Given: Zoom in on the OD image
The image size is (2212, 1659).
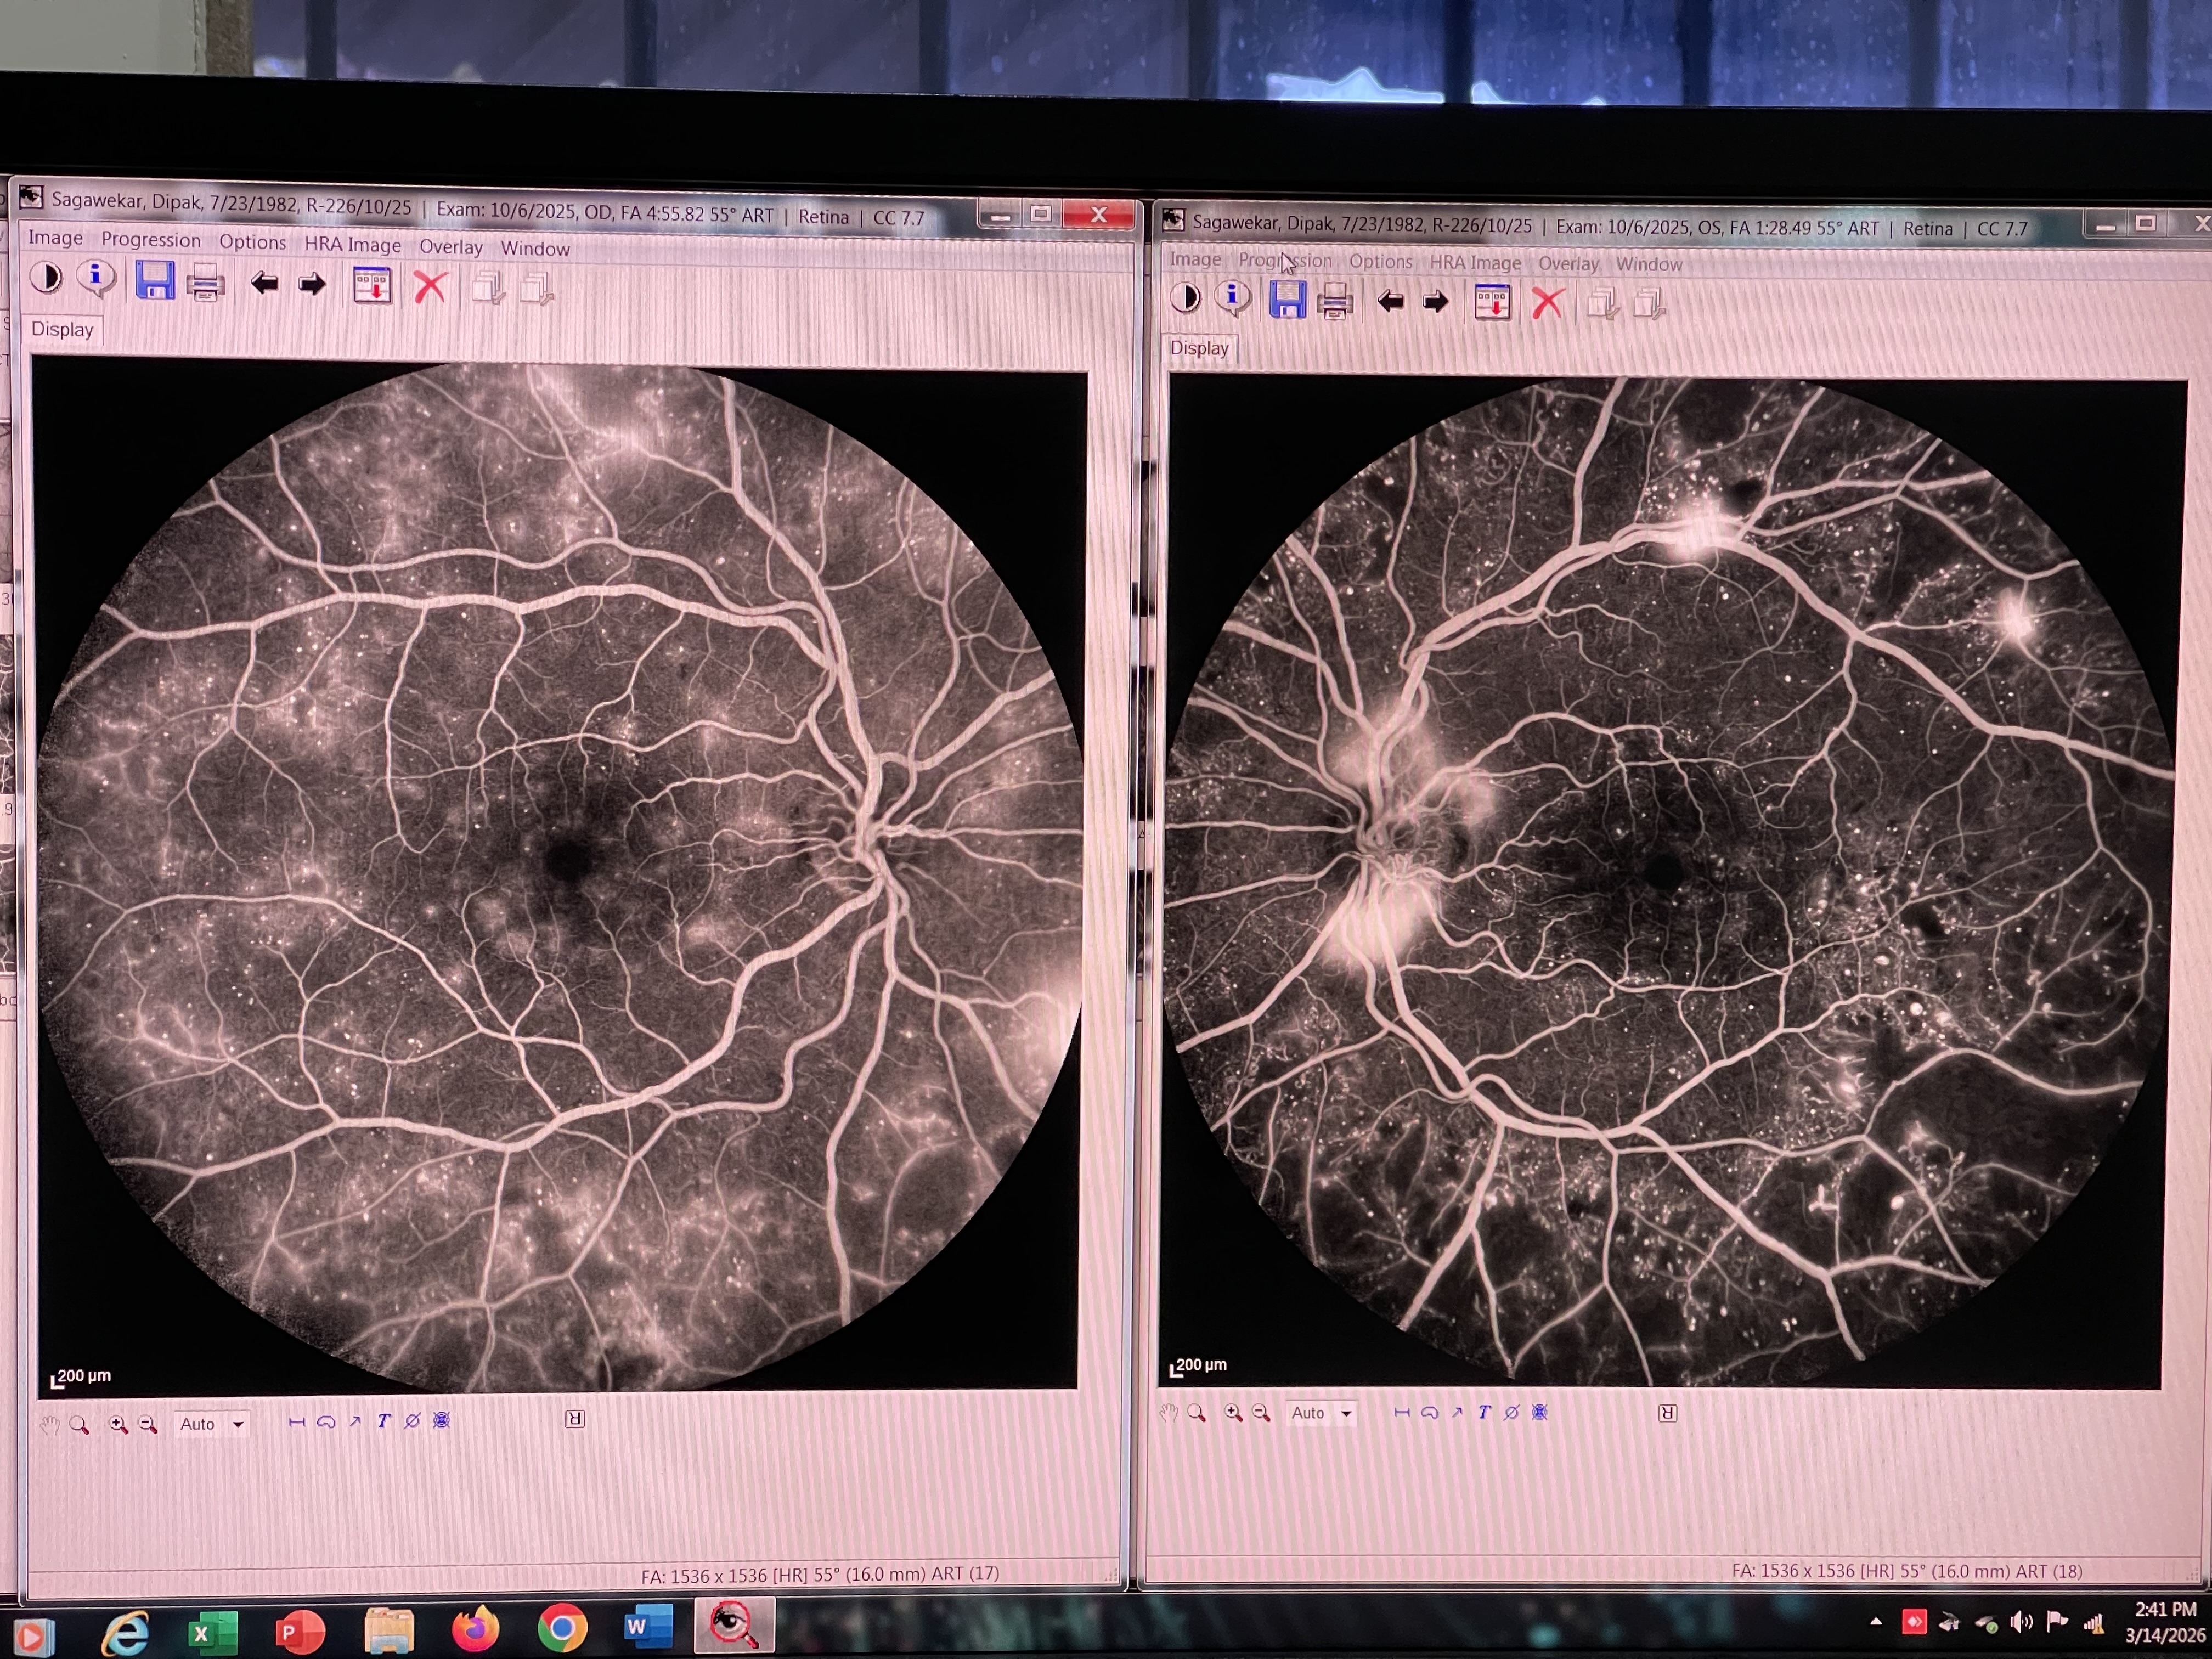Looking at the screenshot, I should pos(118,1424).
